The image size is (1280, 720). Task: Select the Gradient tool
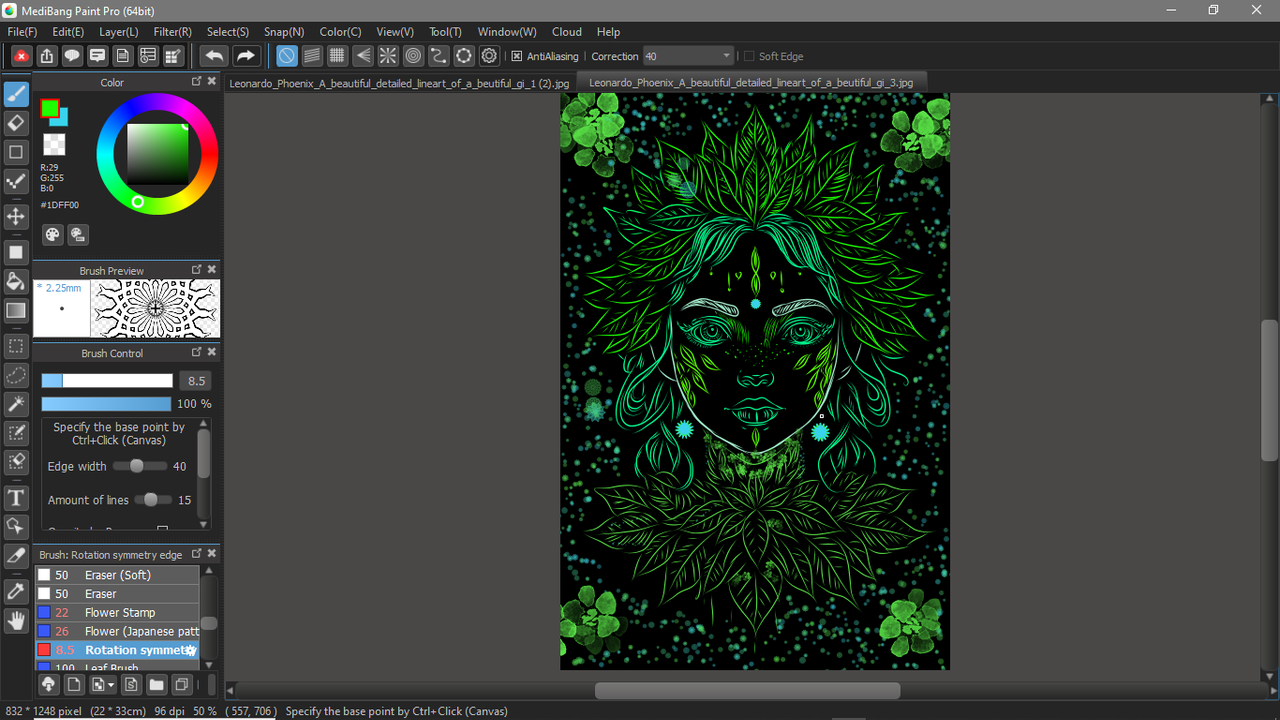16,311
